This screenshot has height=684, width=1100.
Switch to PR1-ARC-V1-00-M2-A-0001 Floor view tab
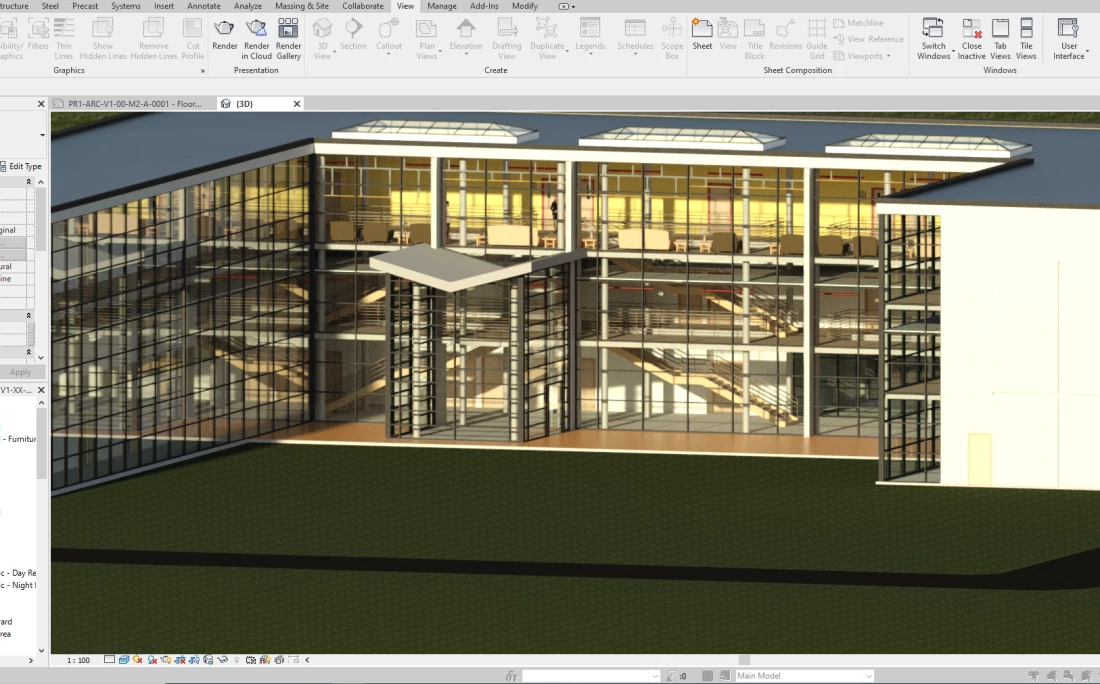click(x=134, y=104)
